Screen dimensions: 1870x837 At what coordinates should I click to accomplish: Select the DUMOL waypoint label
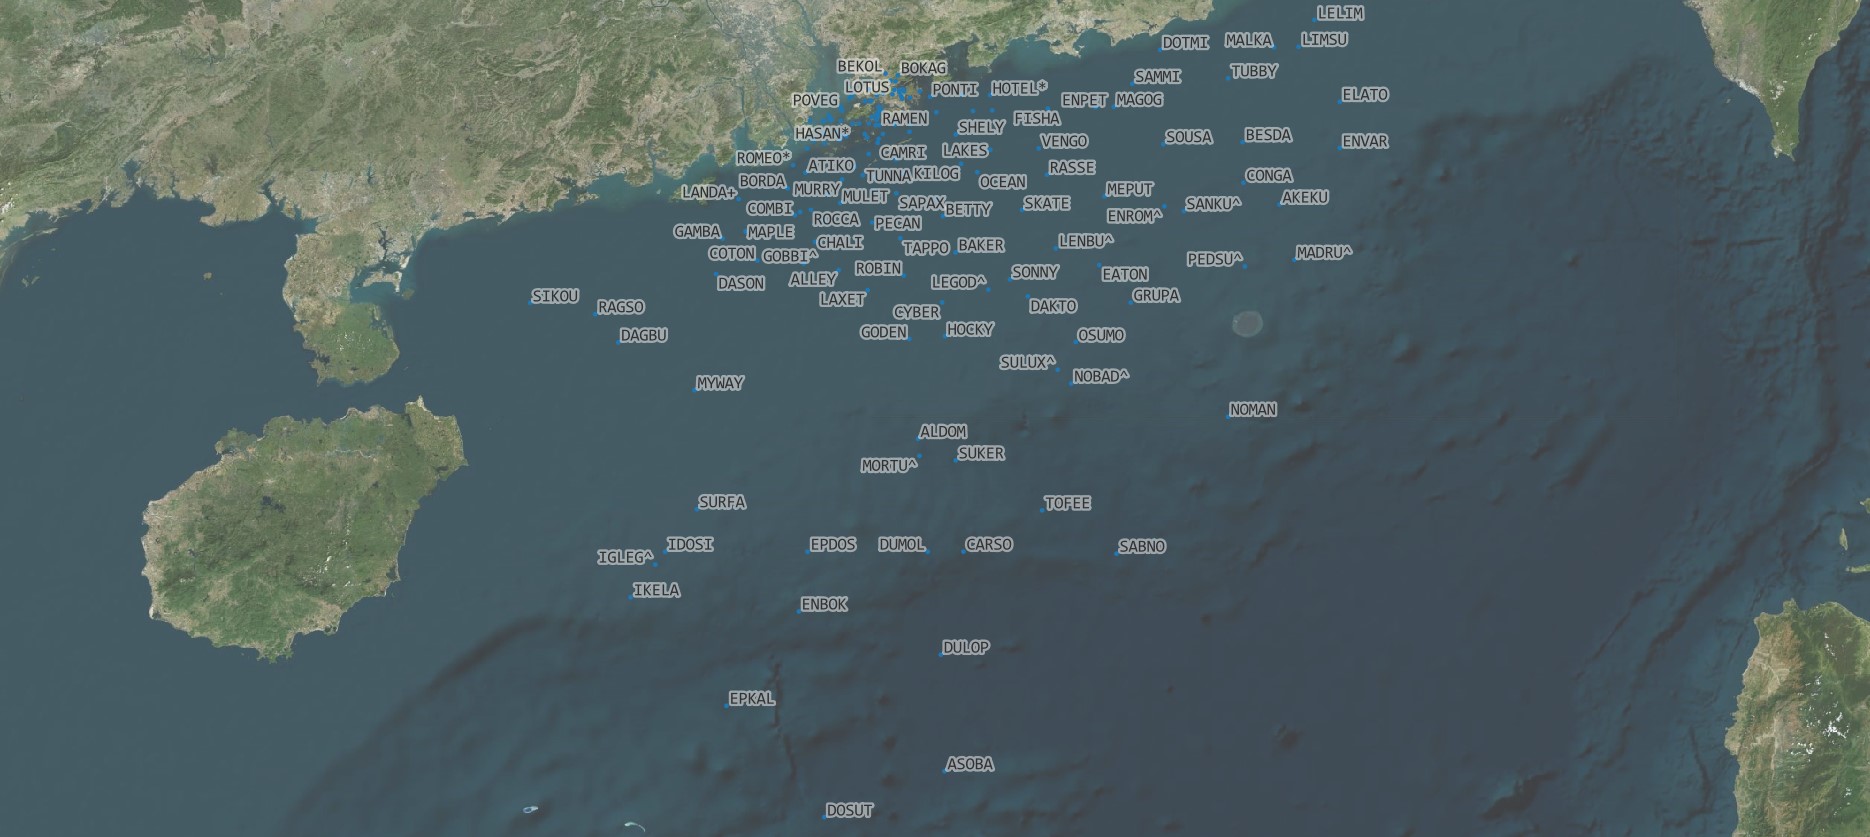902,545
